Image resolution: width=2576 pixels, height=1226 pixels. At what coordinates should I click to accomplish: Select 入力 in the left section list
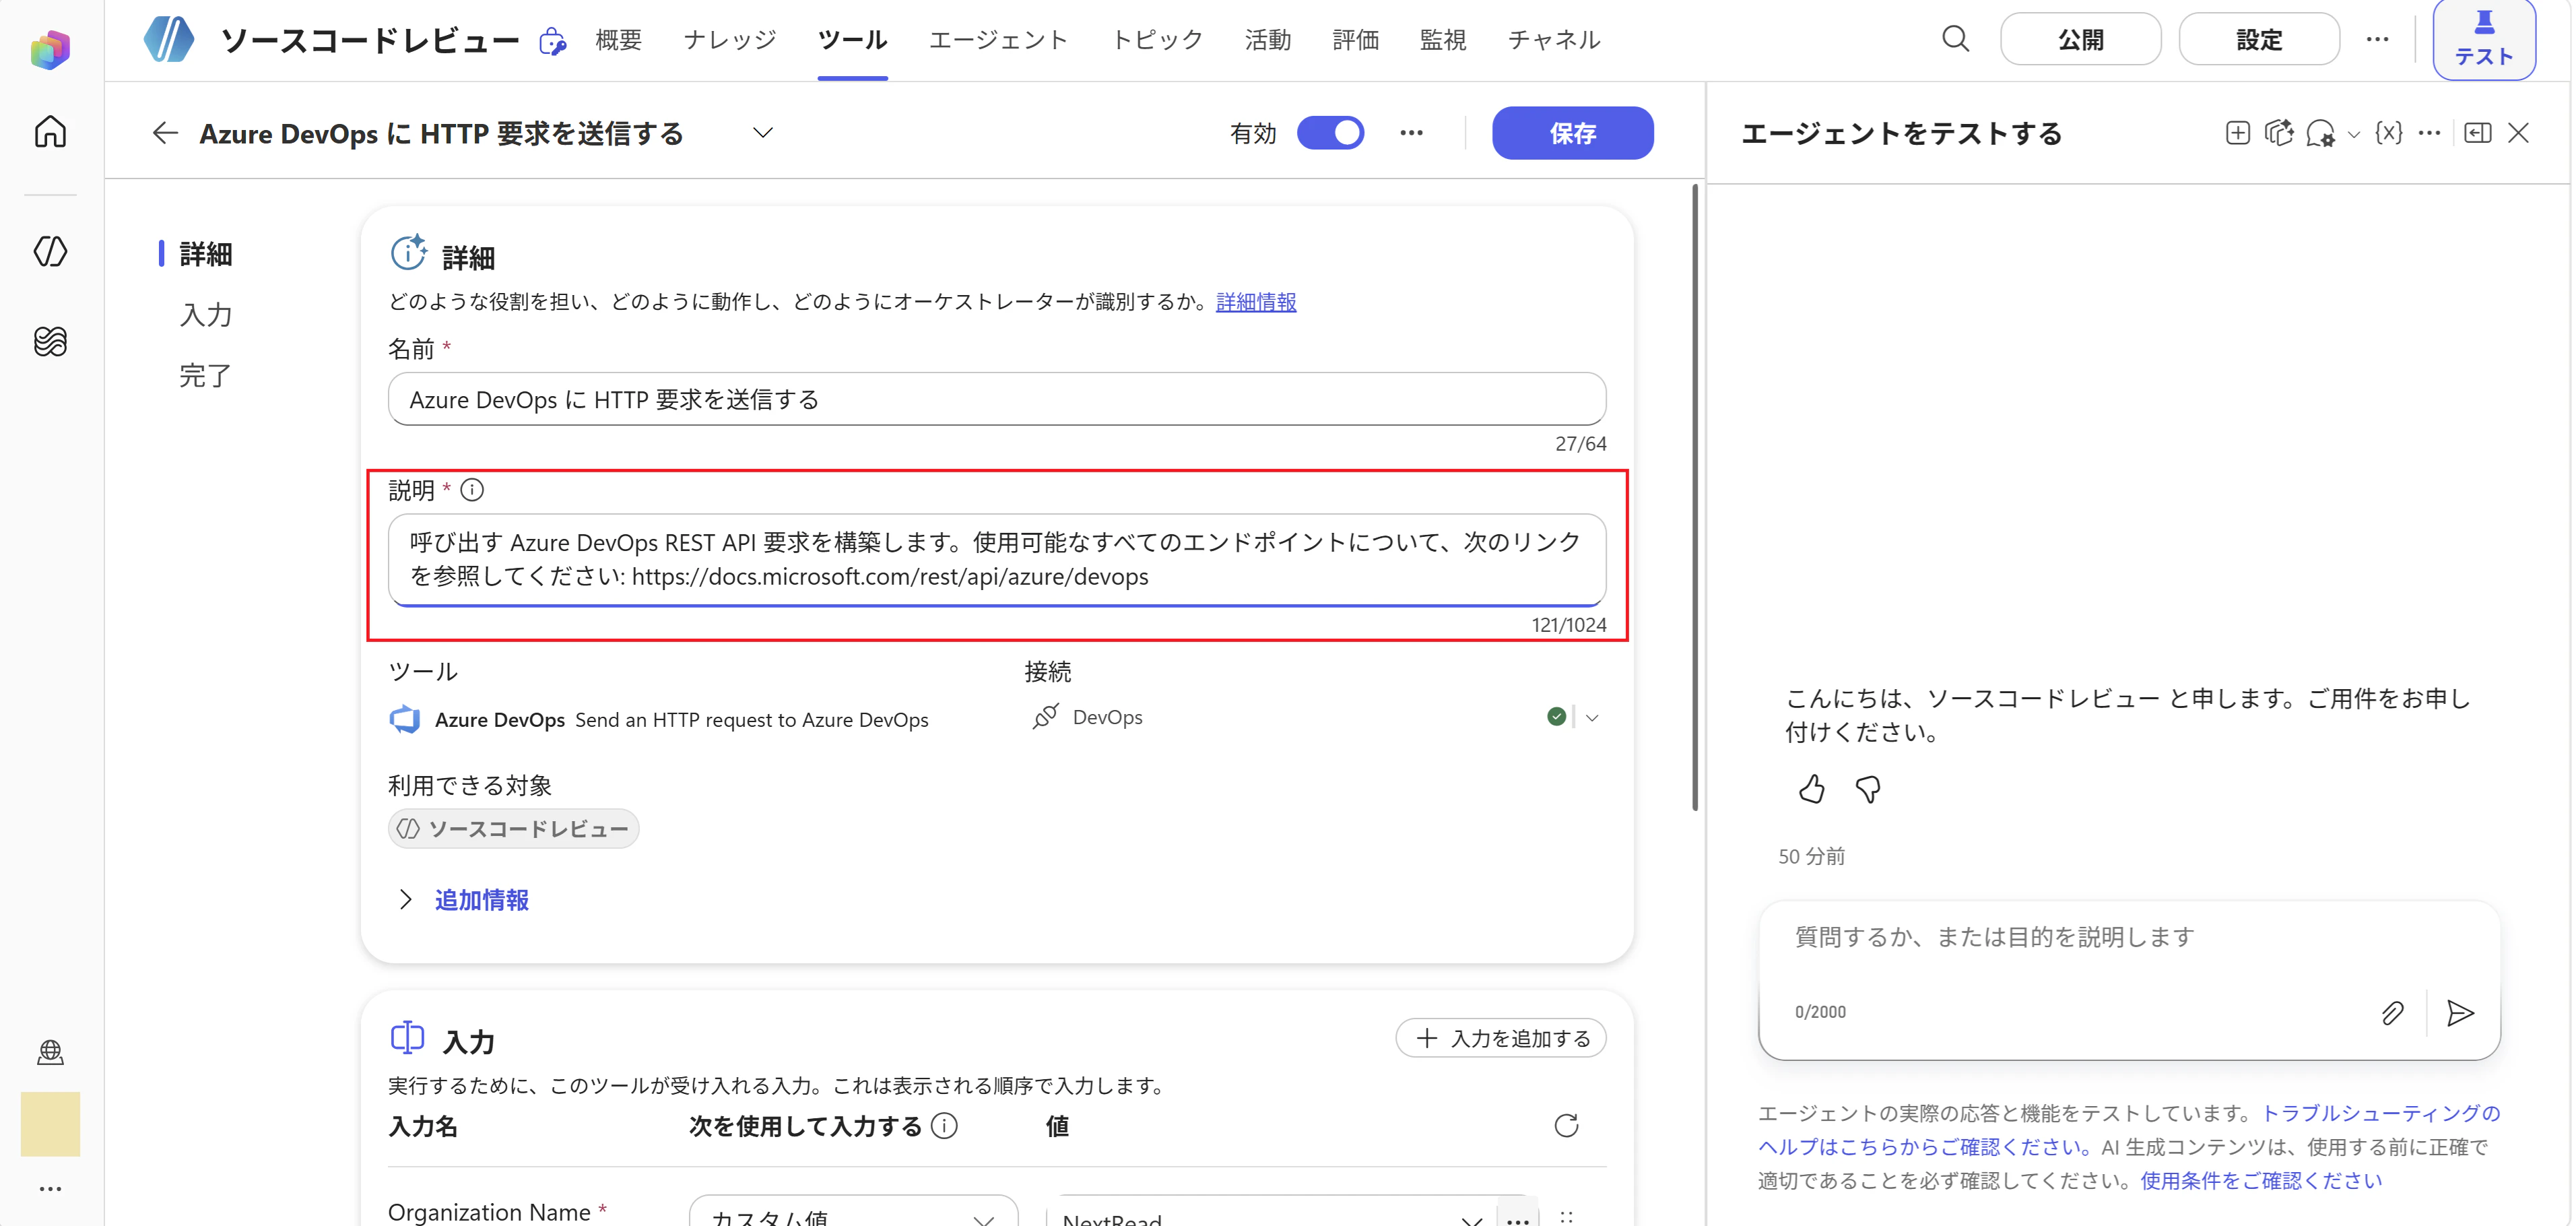coord(206,315)
